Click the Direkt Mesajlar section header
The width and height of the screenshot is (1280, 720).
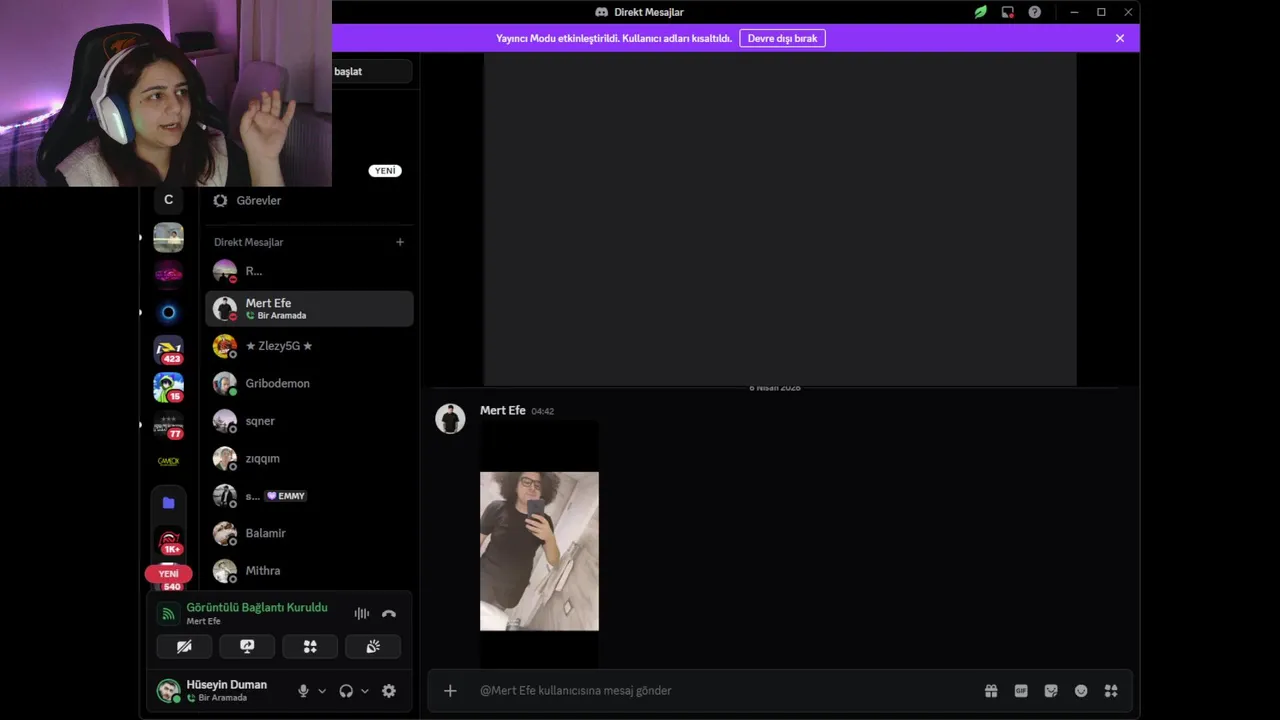[x=248, y=242]
